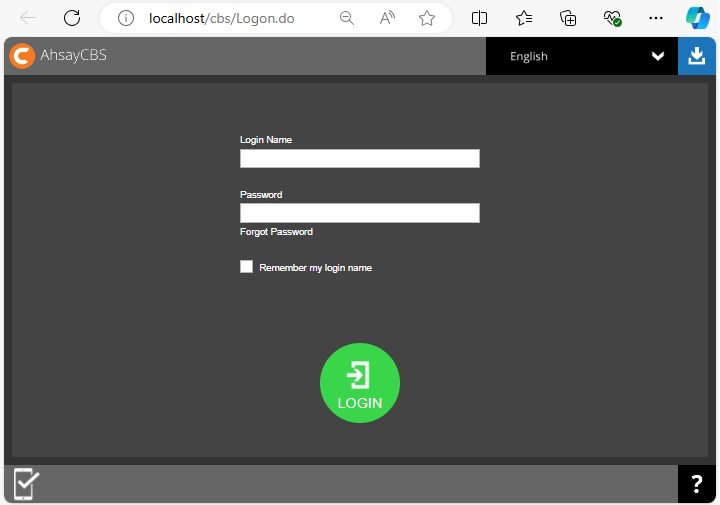720x505 pixels.
Task: Click the language dropdown chevron arrow
Action: pos(658,56)
